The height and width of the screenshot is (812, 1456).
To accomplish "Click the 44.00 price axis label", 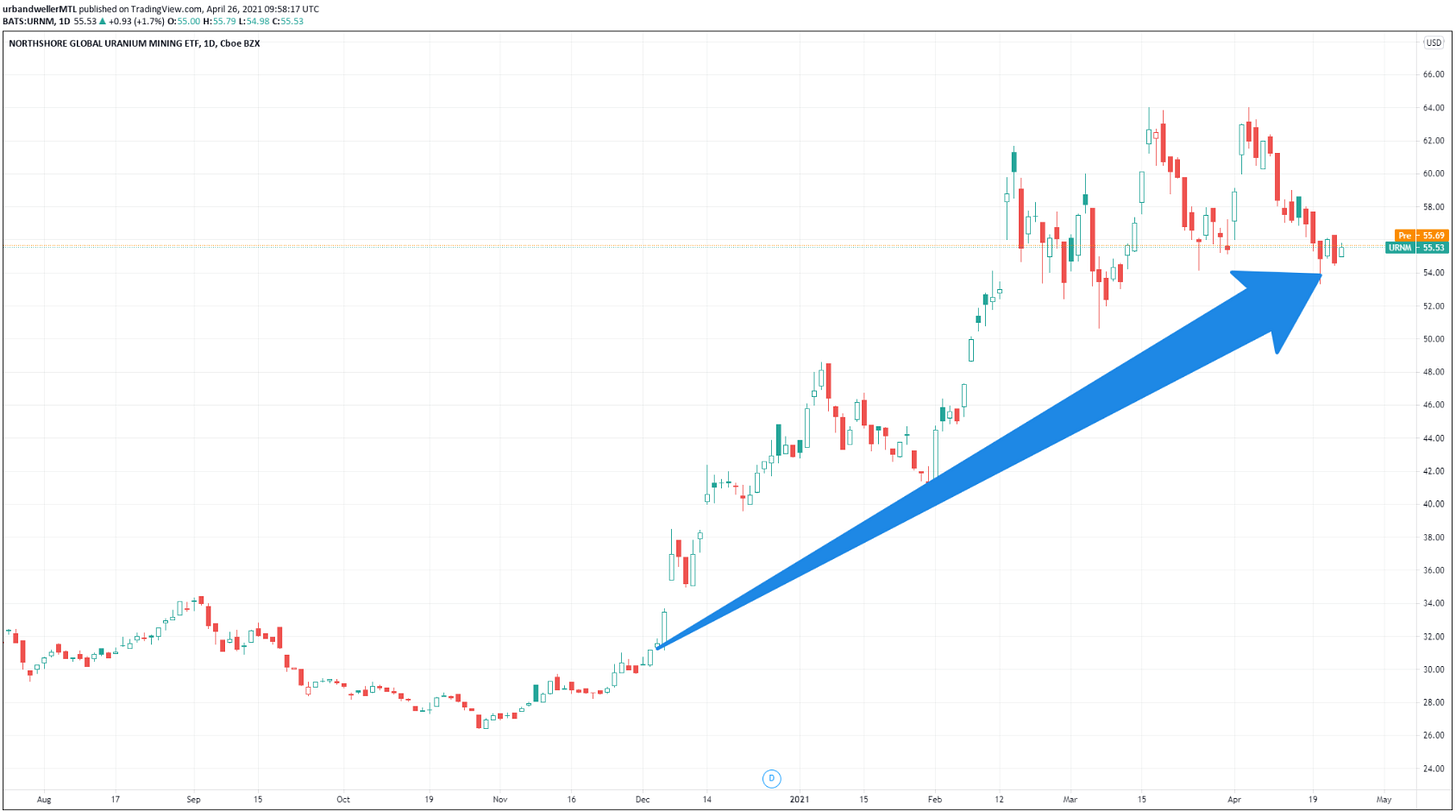I will pyautogui.click(x=1433, y=438).
